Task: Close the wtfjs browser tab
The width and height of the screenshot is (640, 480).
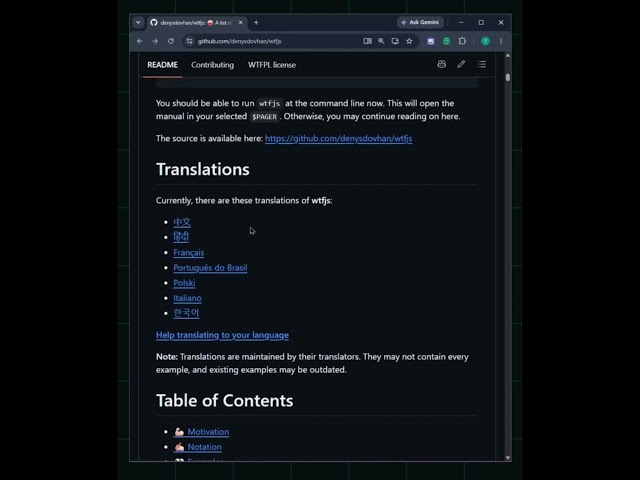Action: coord(240,22)
